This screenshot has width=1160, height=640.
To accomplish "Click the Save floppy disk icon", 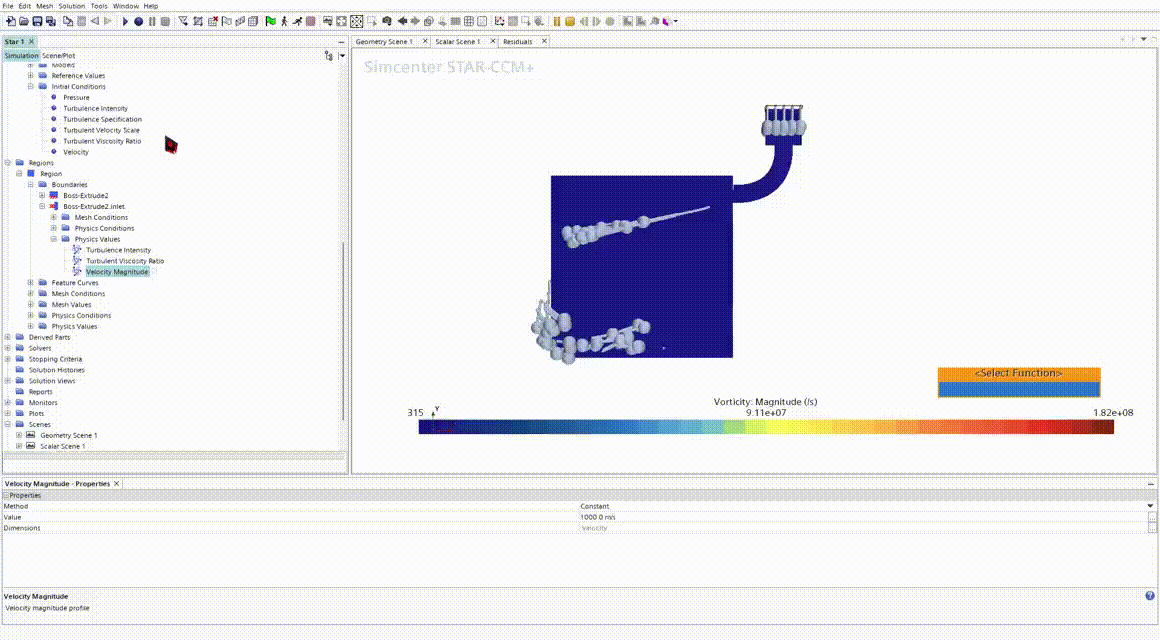I will coord(37,21).
